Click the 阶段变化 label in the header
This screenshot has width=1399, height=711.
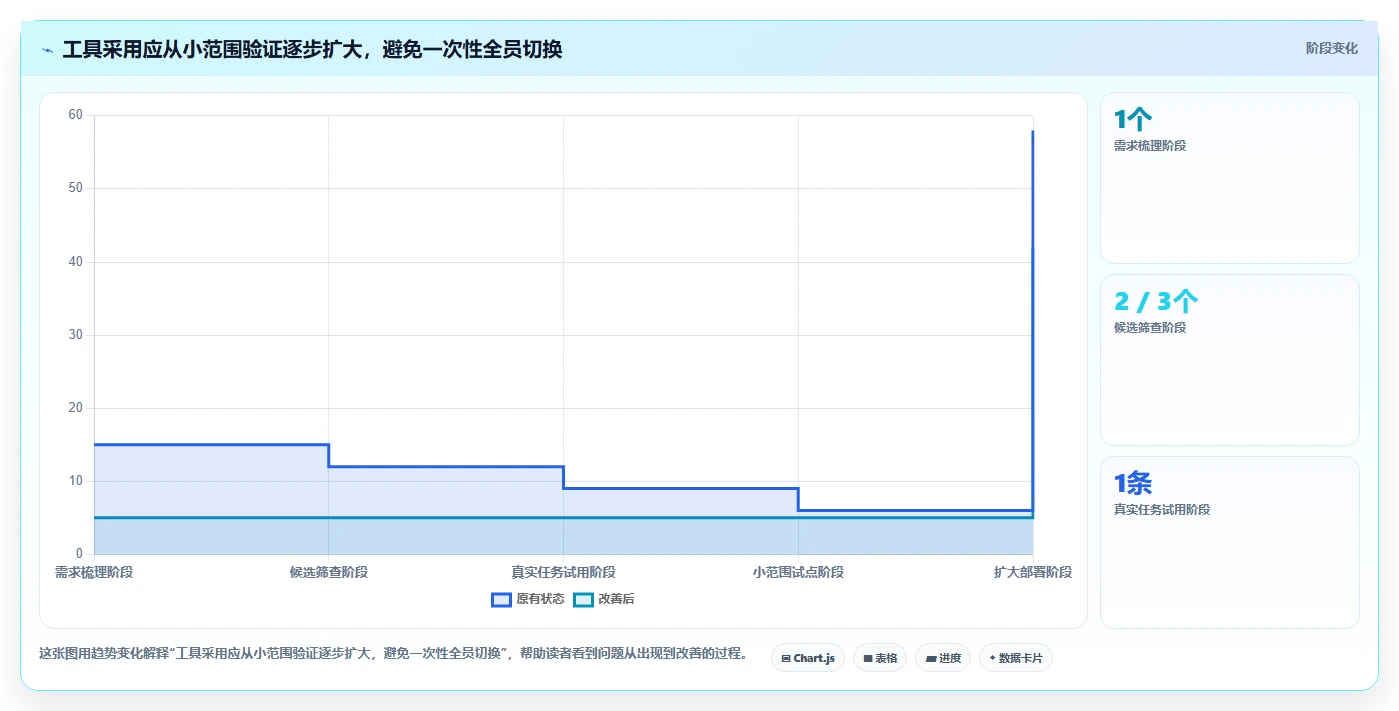[1332, 48]
